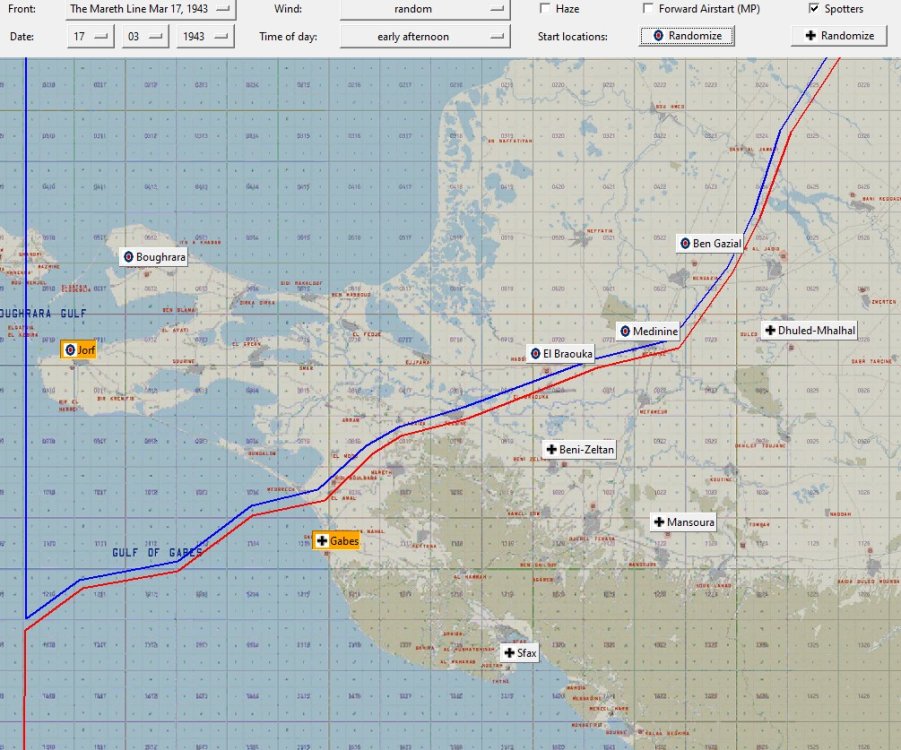Image resolution: width=901 pixels, height=750 pixels.
Task: Choose the Sfax Axis airfield marker
Action: (x=520, y=653)
